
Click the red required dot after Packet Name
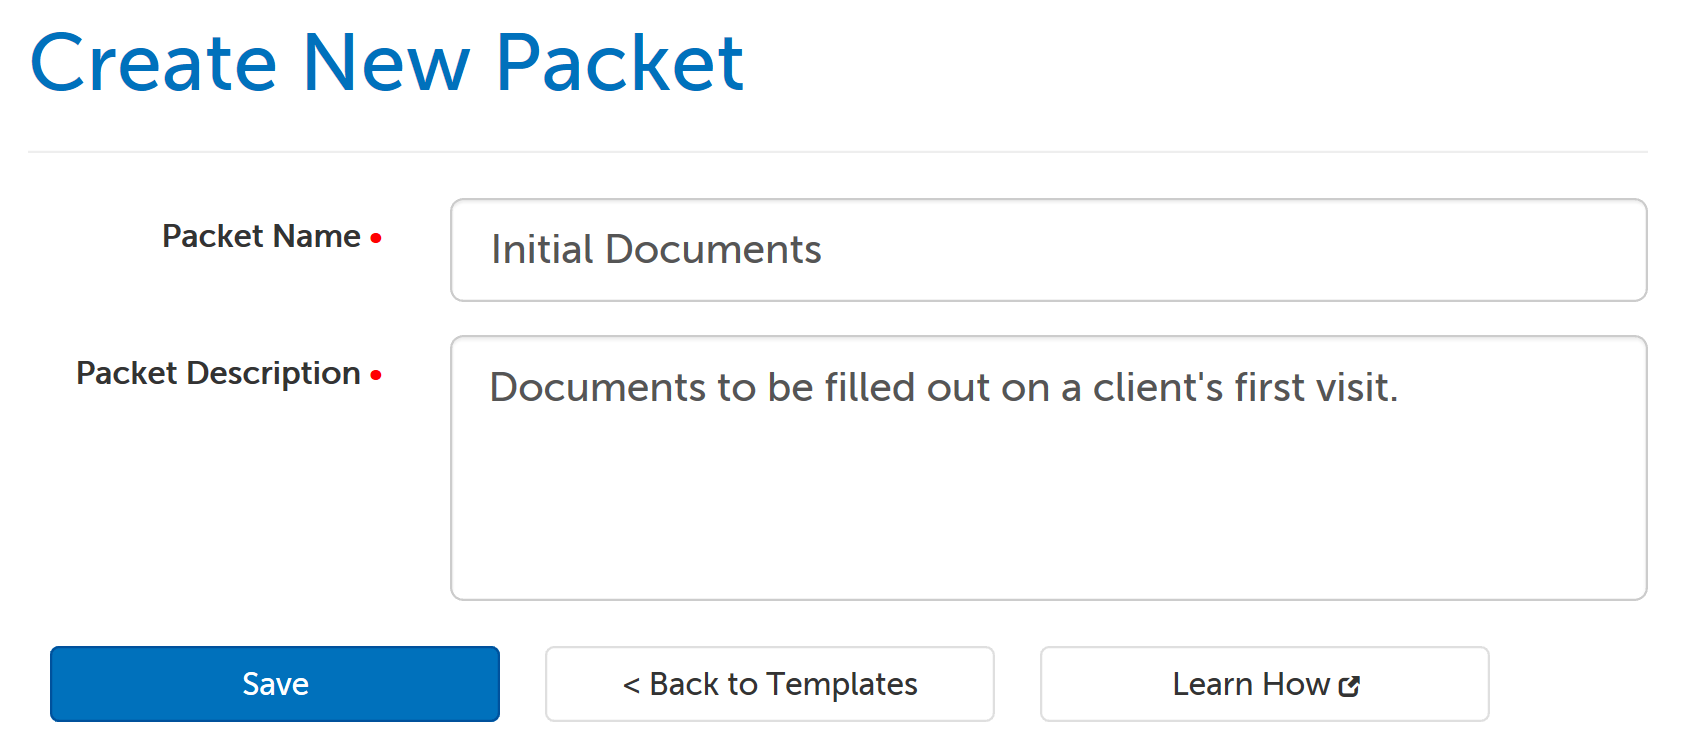377,238
